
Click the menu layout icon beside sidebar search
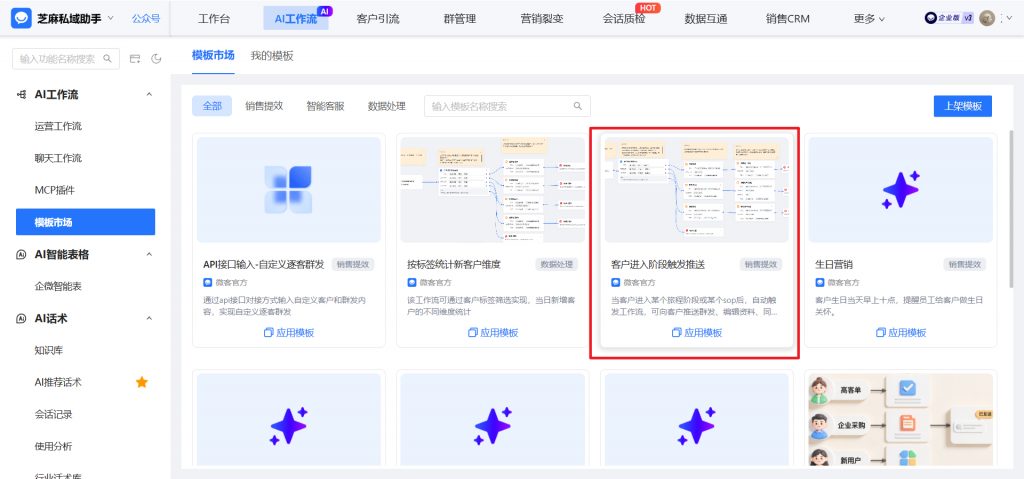point(135,59)
